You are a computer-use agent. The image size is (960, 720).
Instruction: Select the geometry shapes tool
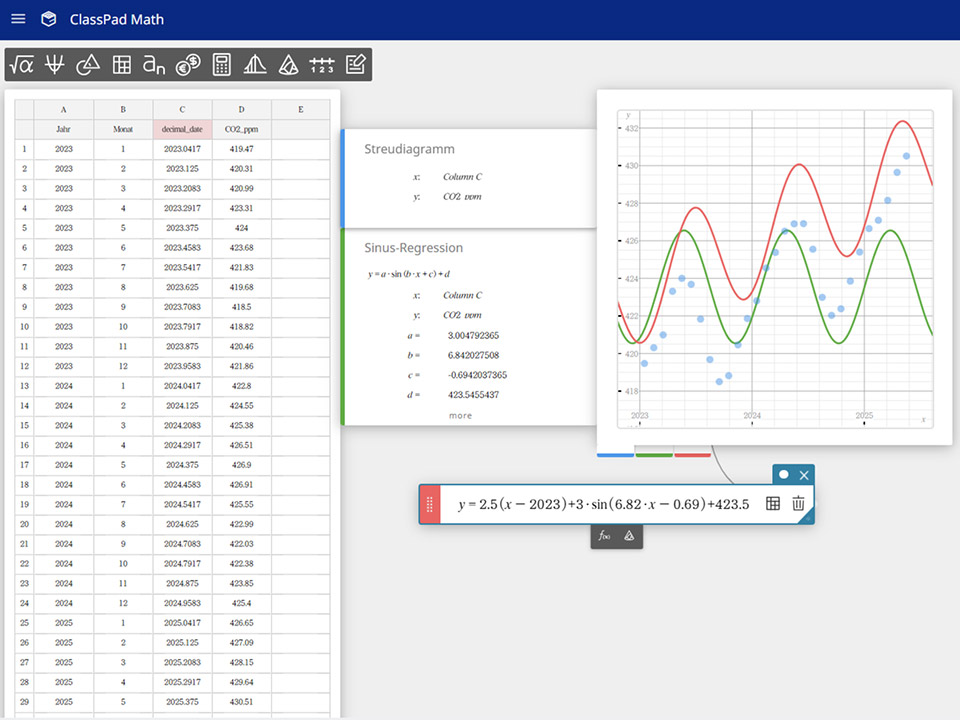(x=88, y=65)
